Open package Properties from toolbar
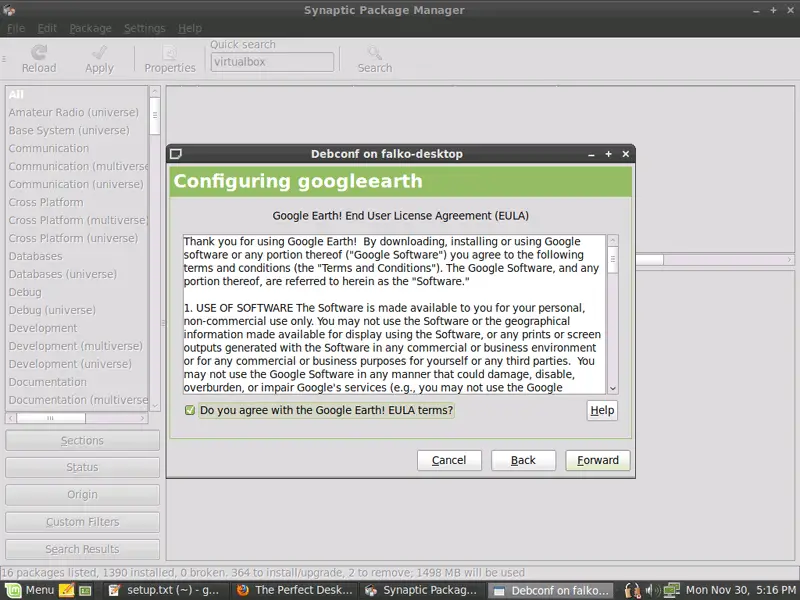The image size is (800, 600). [169, 59]
